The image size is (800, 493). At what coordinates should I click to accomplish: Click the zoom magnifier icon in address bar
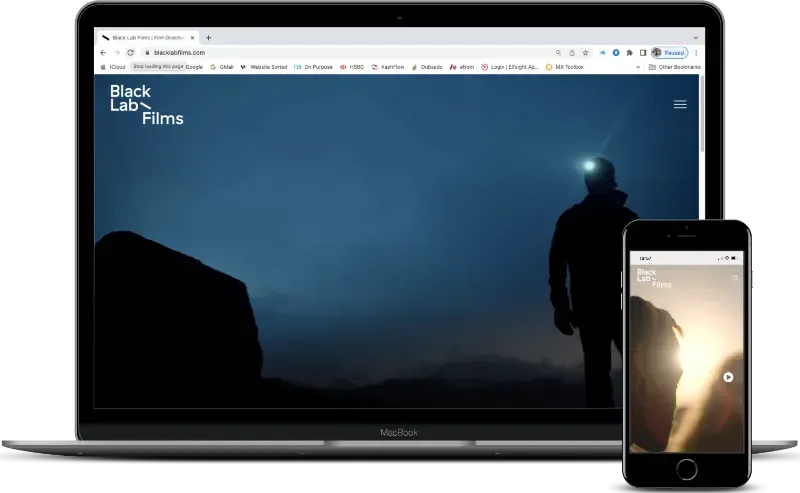point(558,53)
